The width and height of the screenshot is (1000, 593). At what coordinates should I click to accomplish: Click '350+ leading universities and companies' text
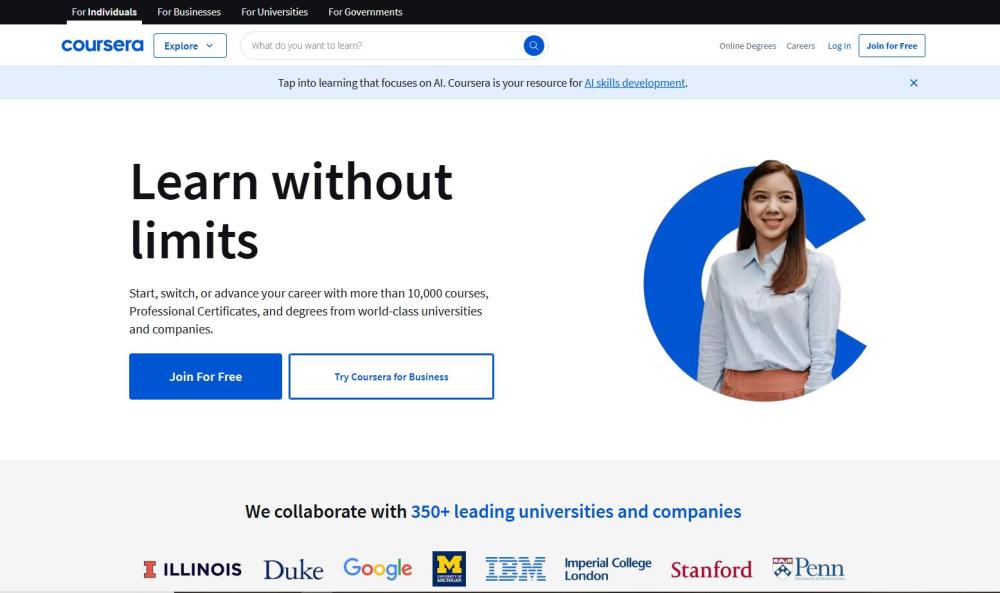[x=576, y=511]
